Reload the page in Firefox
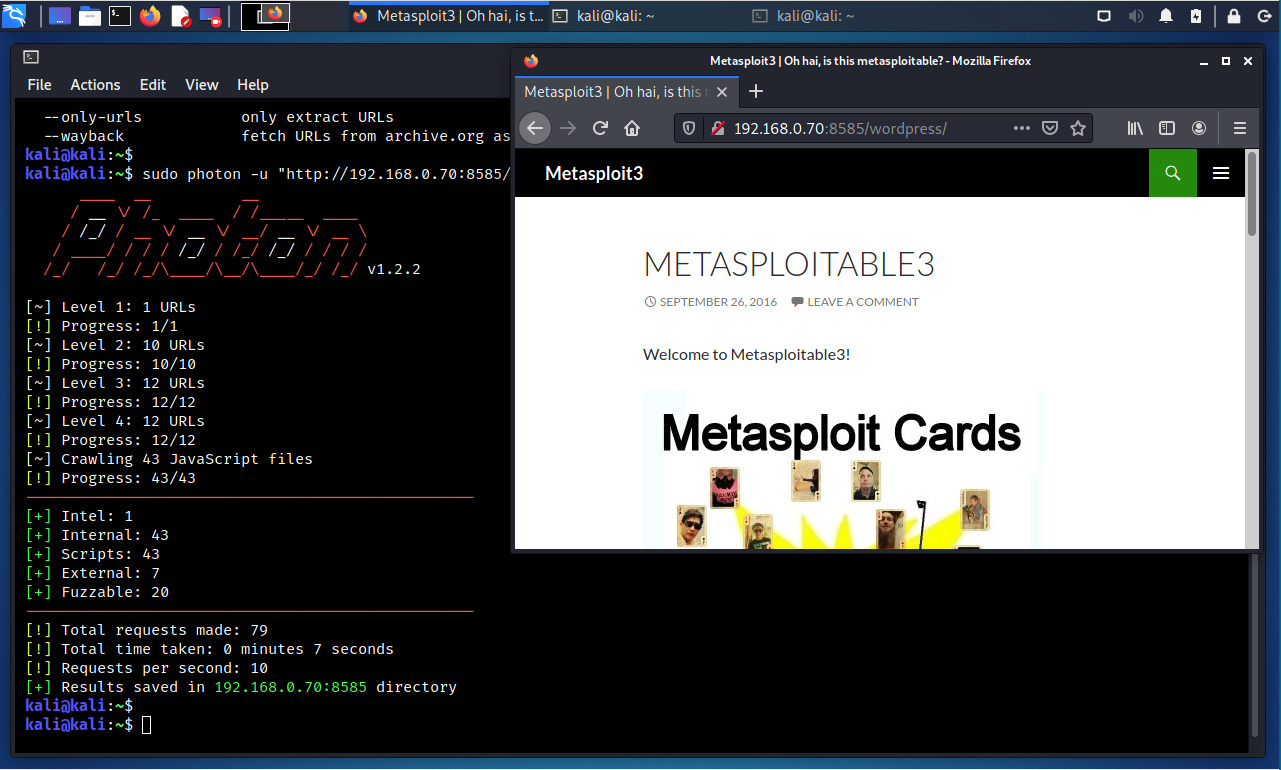 [600, 128]
